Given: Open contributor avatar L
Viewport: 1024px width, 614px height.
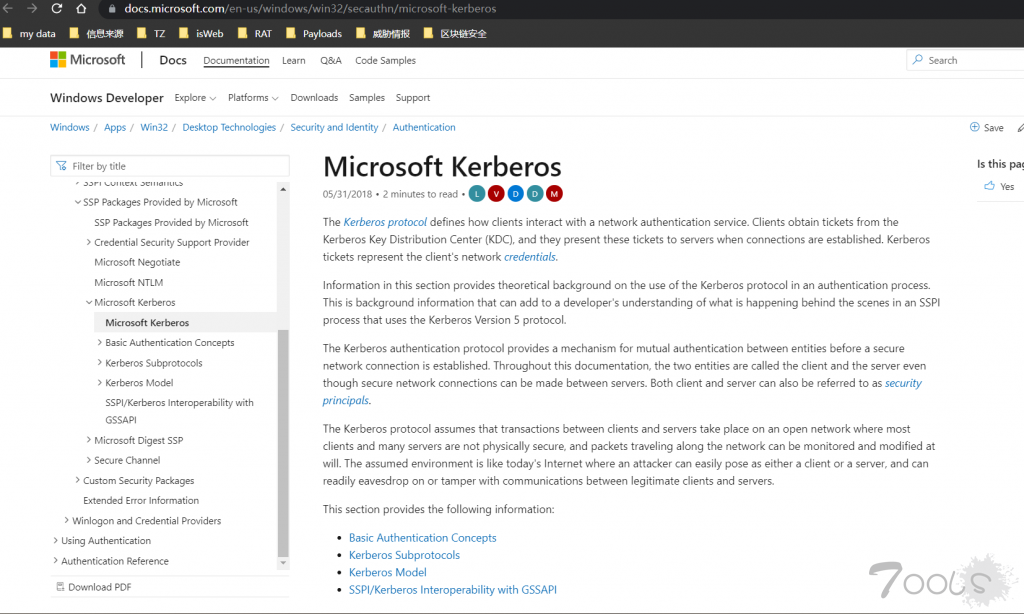Looking at the screenshot, I should (x=477, y=194).
